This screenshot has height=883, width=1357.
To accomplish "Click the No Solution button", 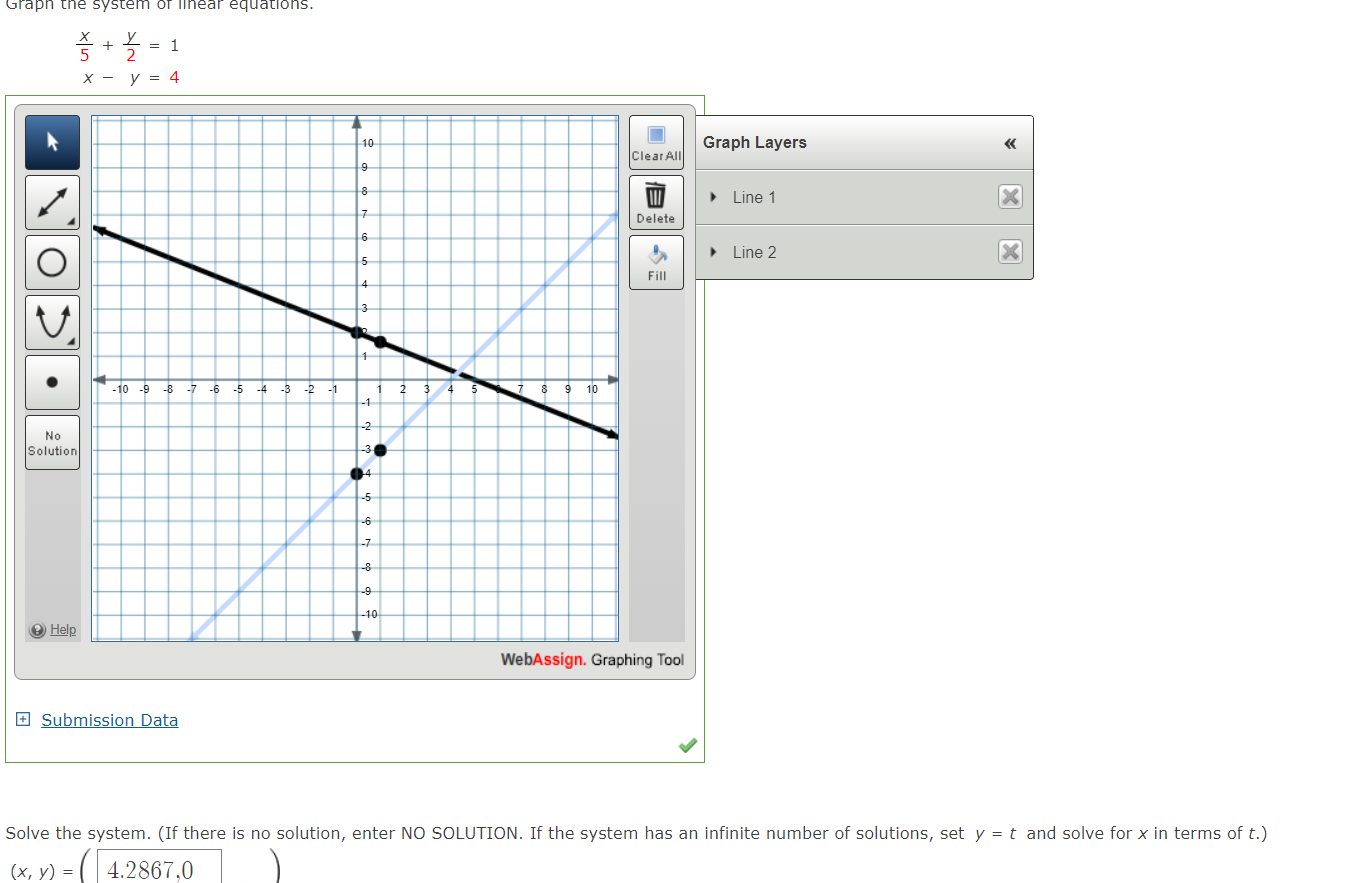I will (x=51, y=442).
